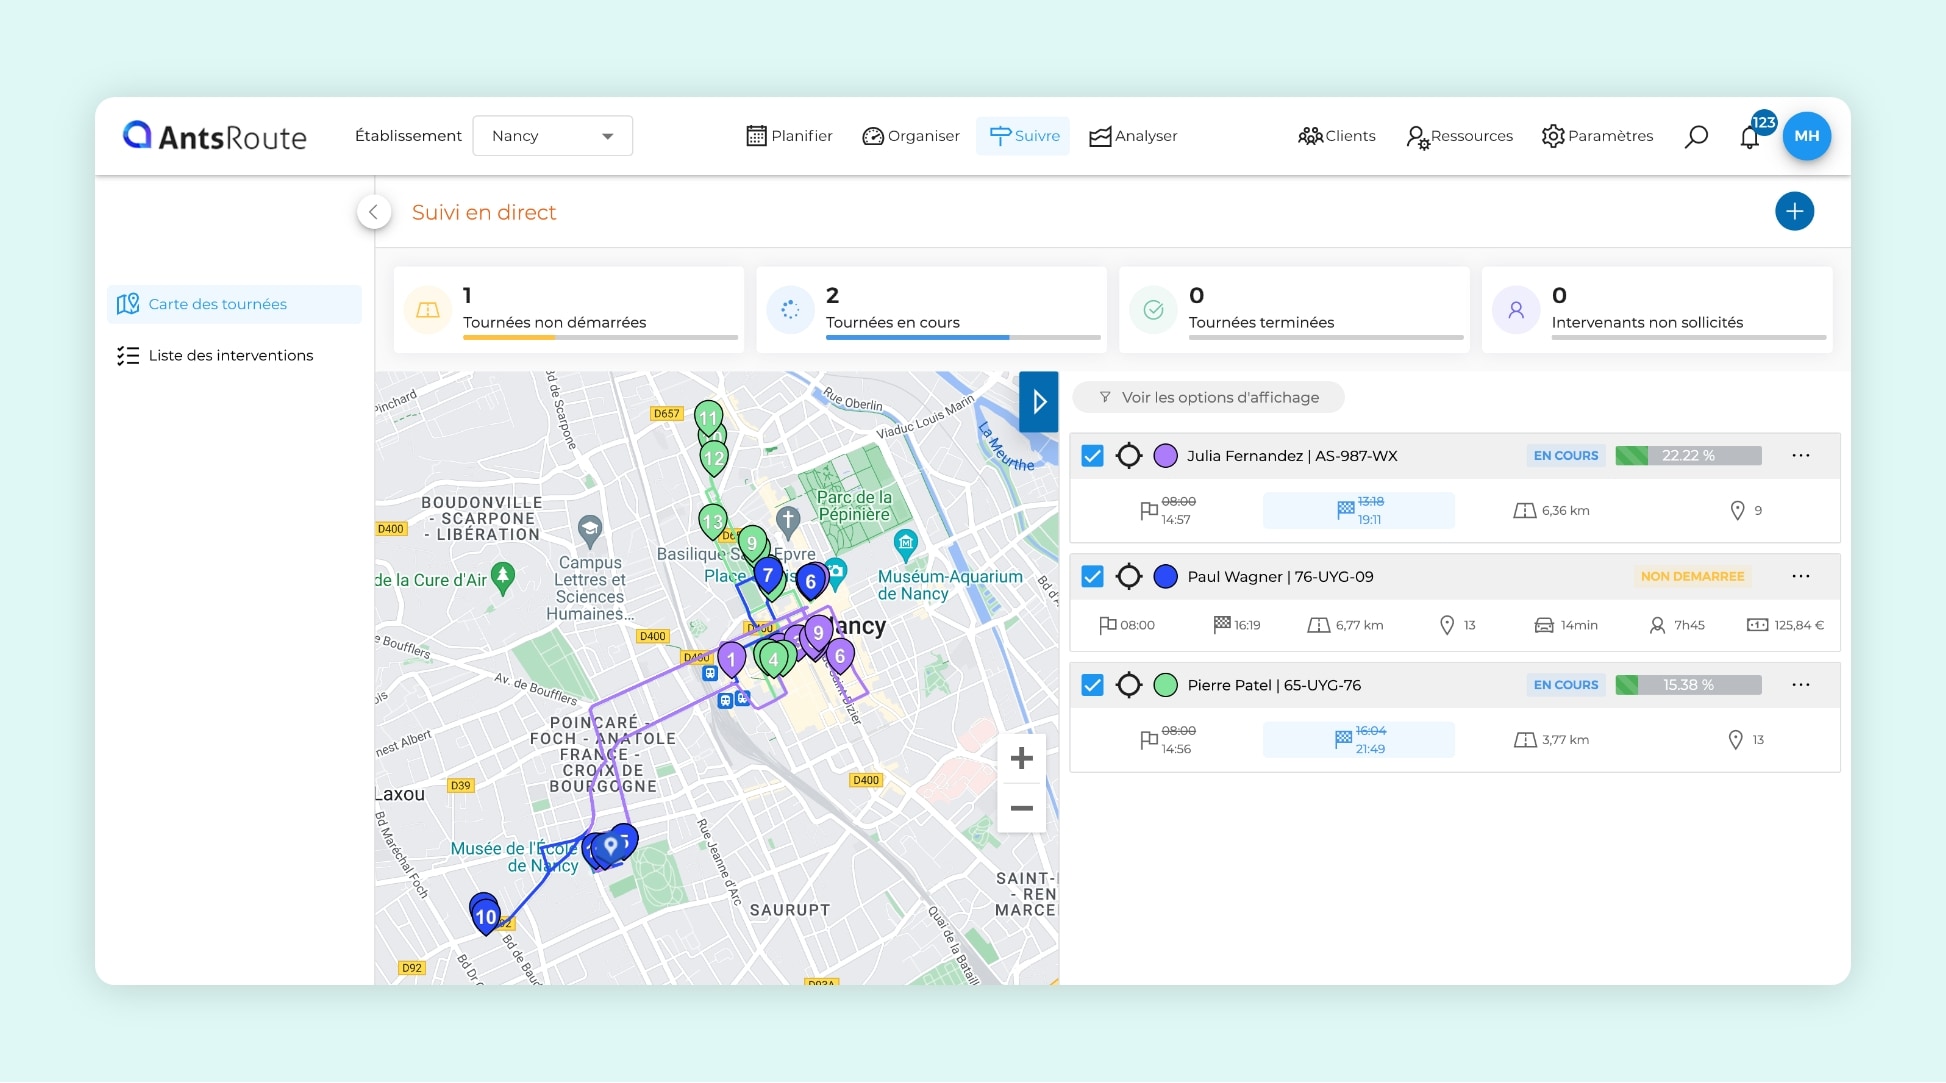This screenshot has width=1946, height=1083.
Task: Select Pierre Patel's green color swatch
Action: click(x=1165, y=685)
